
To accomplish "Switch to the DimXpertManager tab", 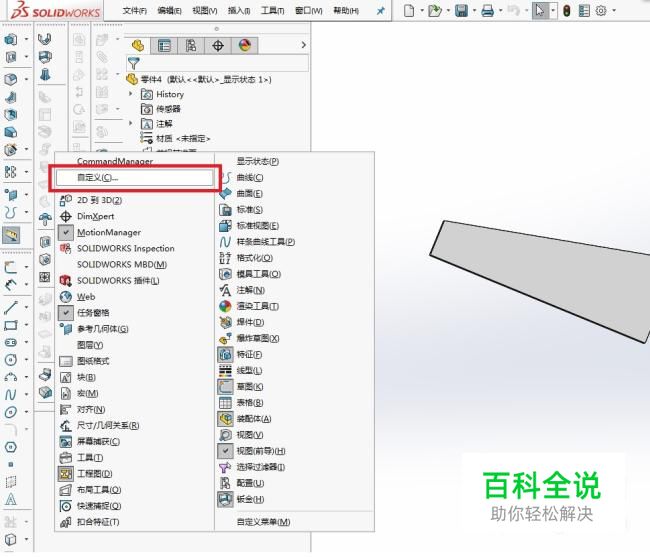I will point(218,46).
